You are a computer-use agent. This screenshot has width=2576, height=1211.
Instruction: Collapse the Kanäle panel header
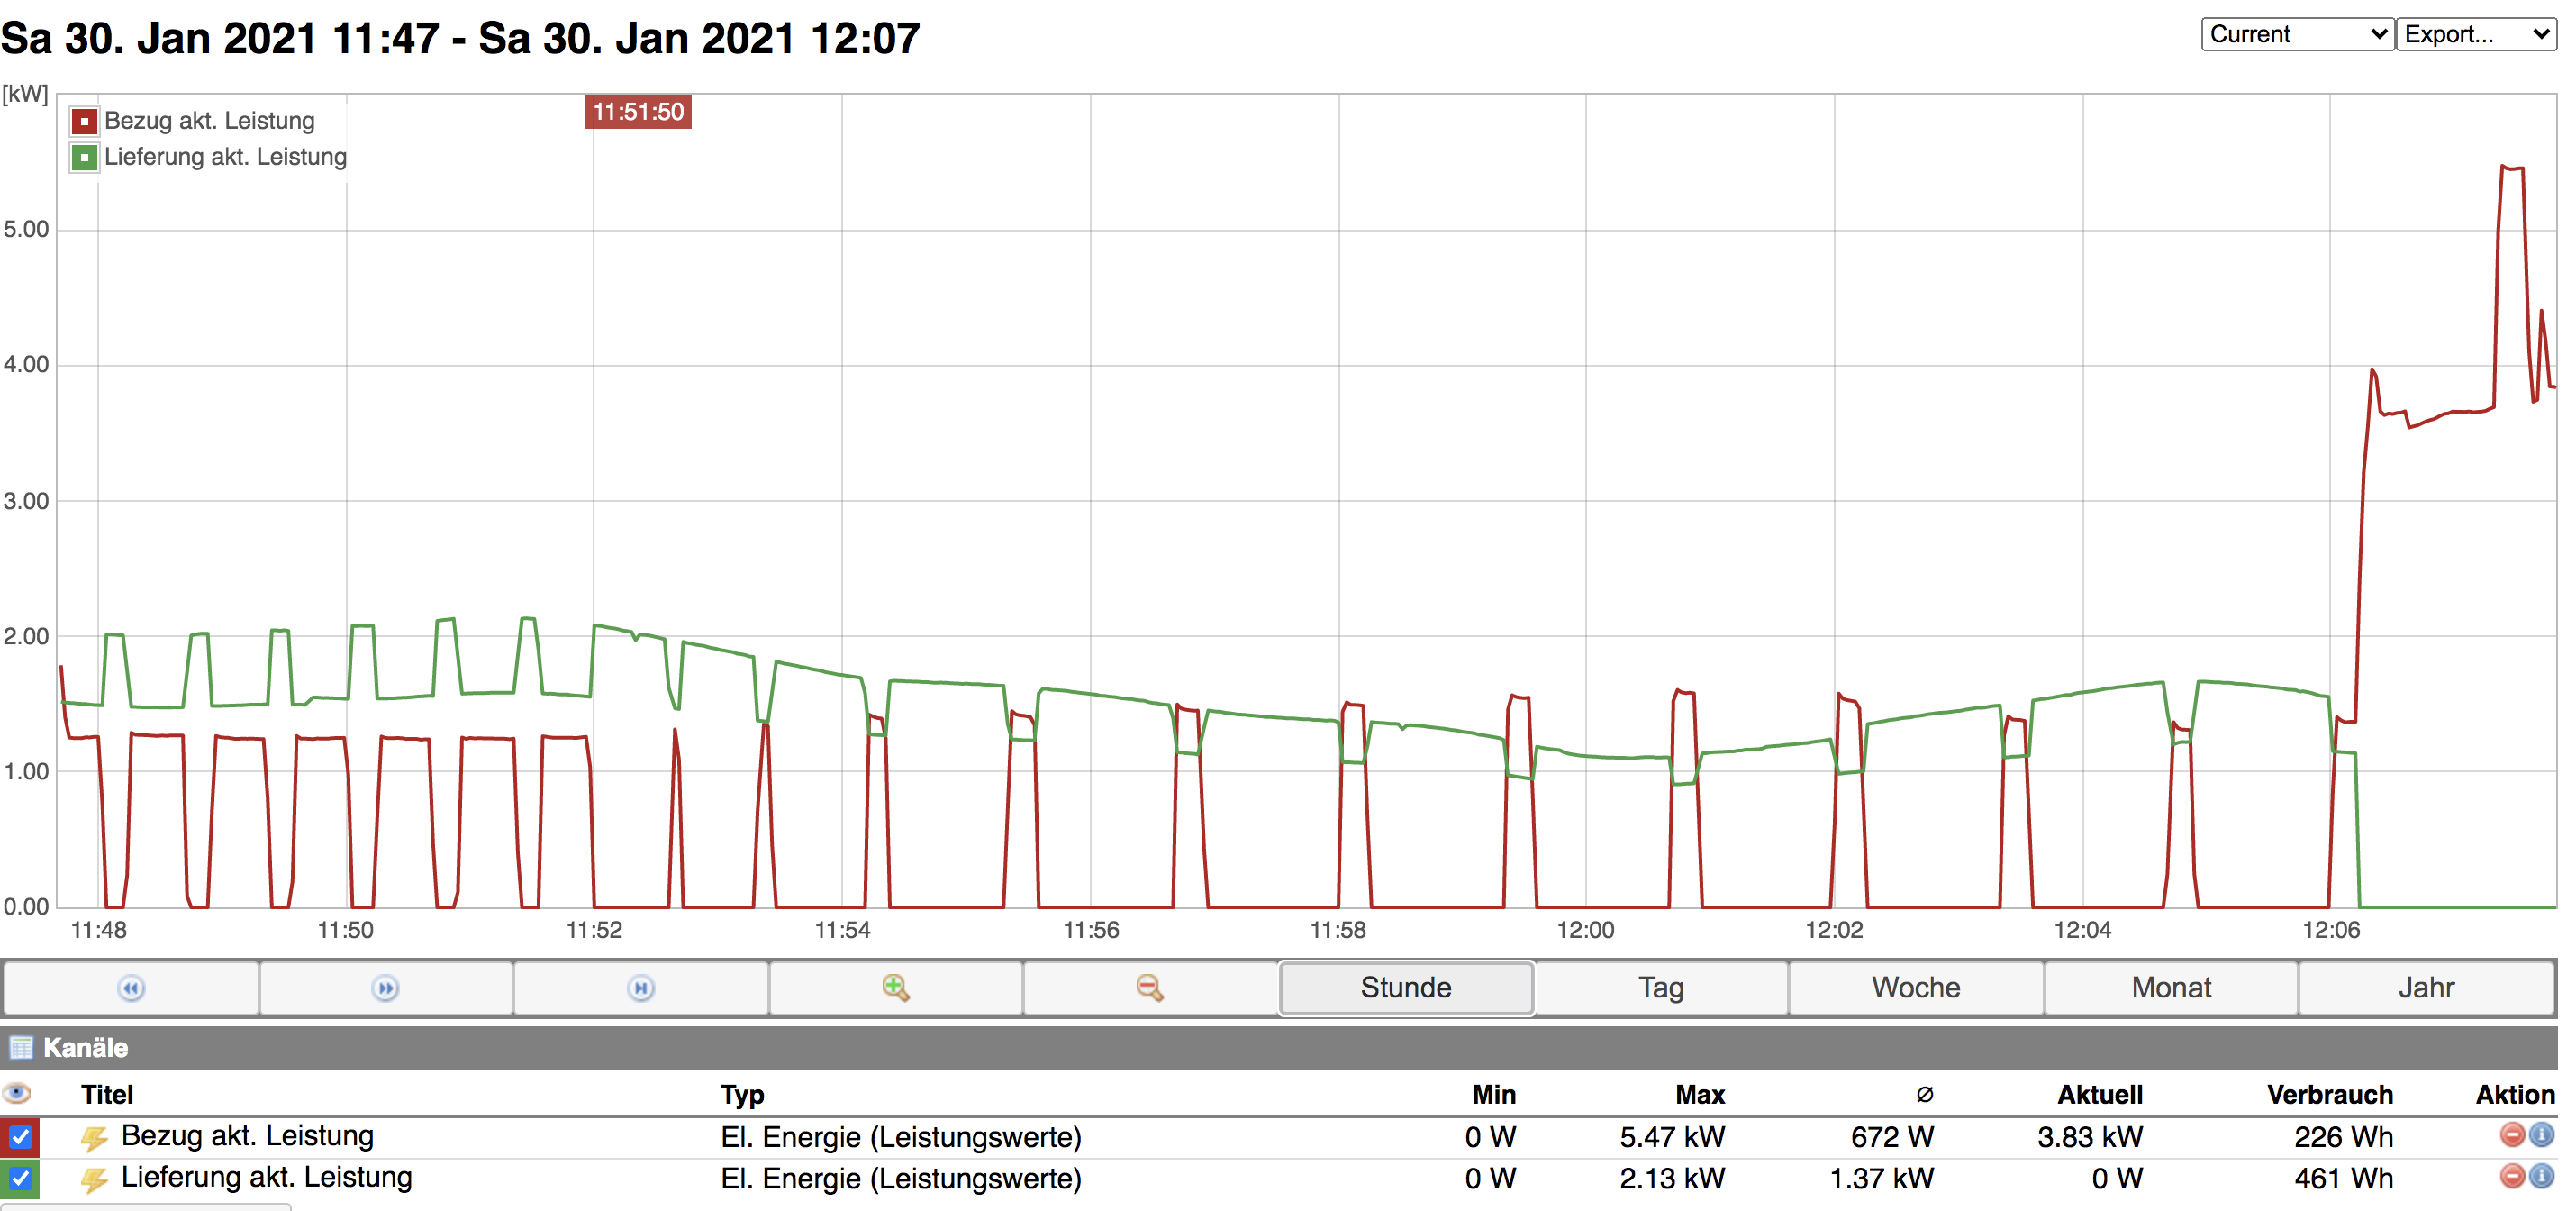(x=85, y=1047)
